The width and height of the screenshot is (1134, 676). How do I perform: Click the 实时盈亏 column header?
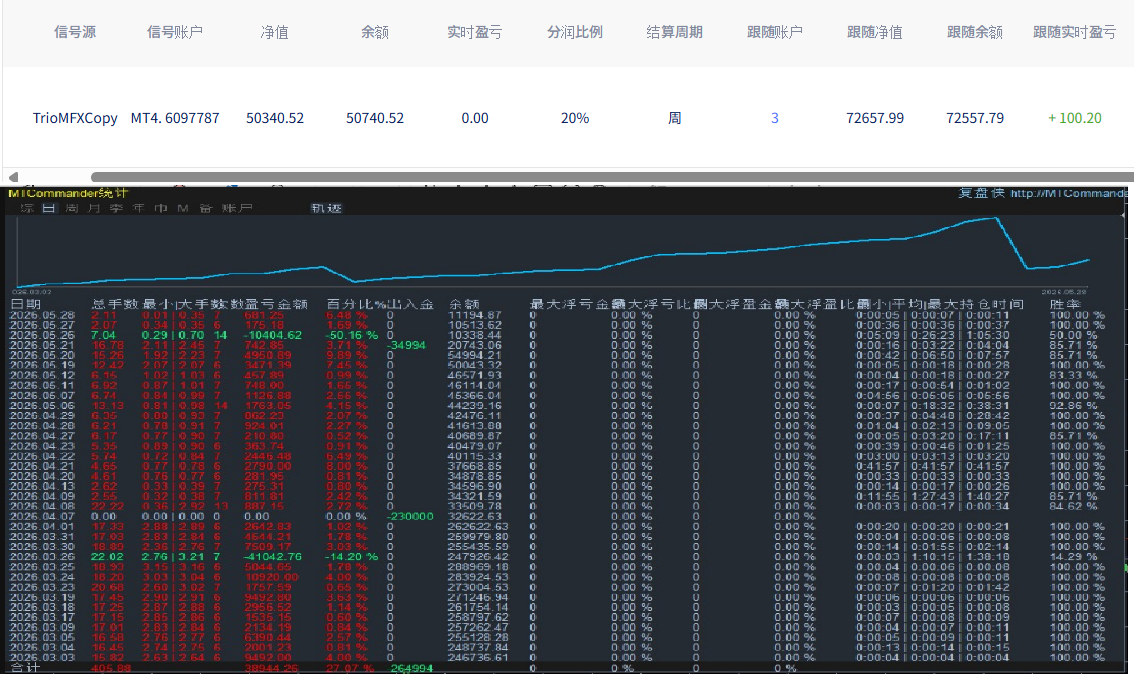tap(474, 32)
